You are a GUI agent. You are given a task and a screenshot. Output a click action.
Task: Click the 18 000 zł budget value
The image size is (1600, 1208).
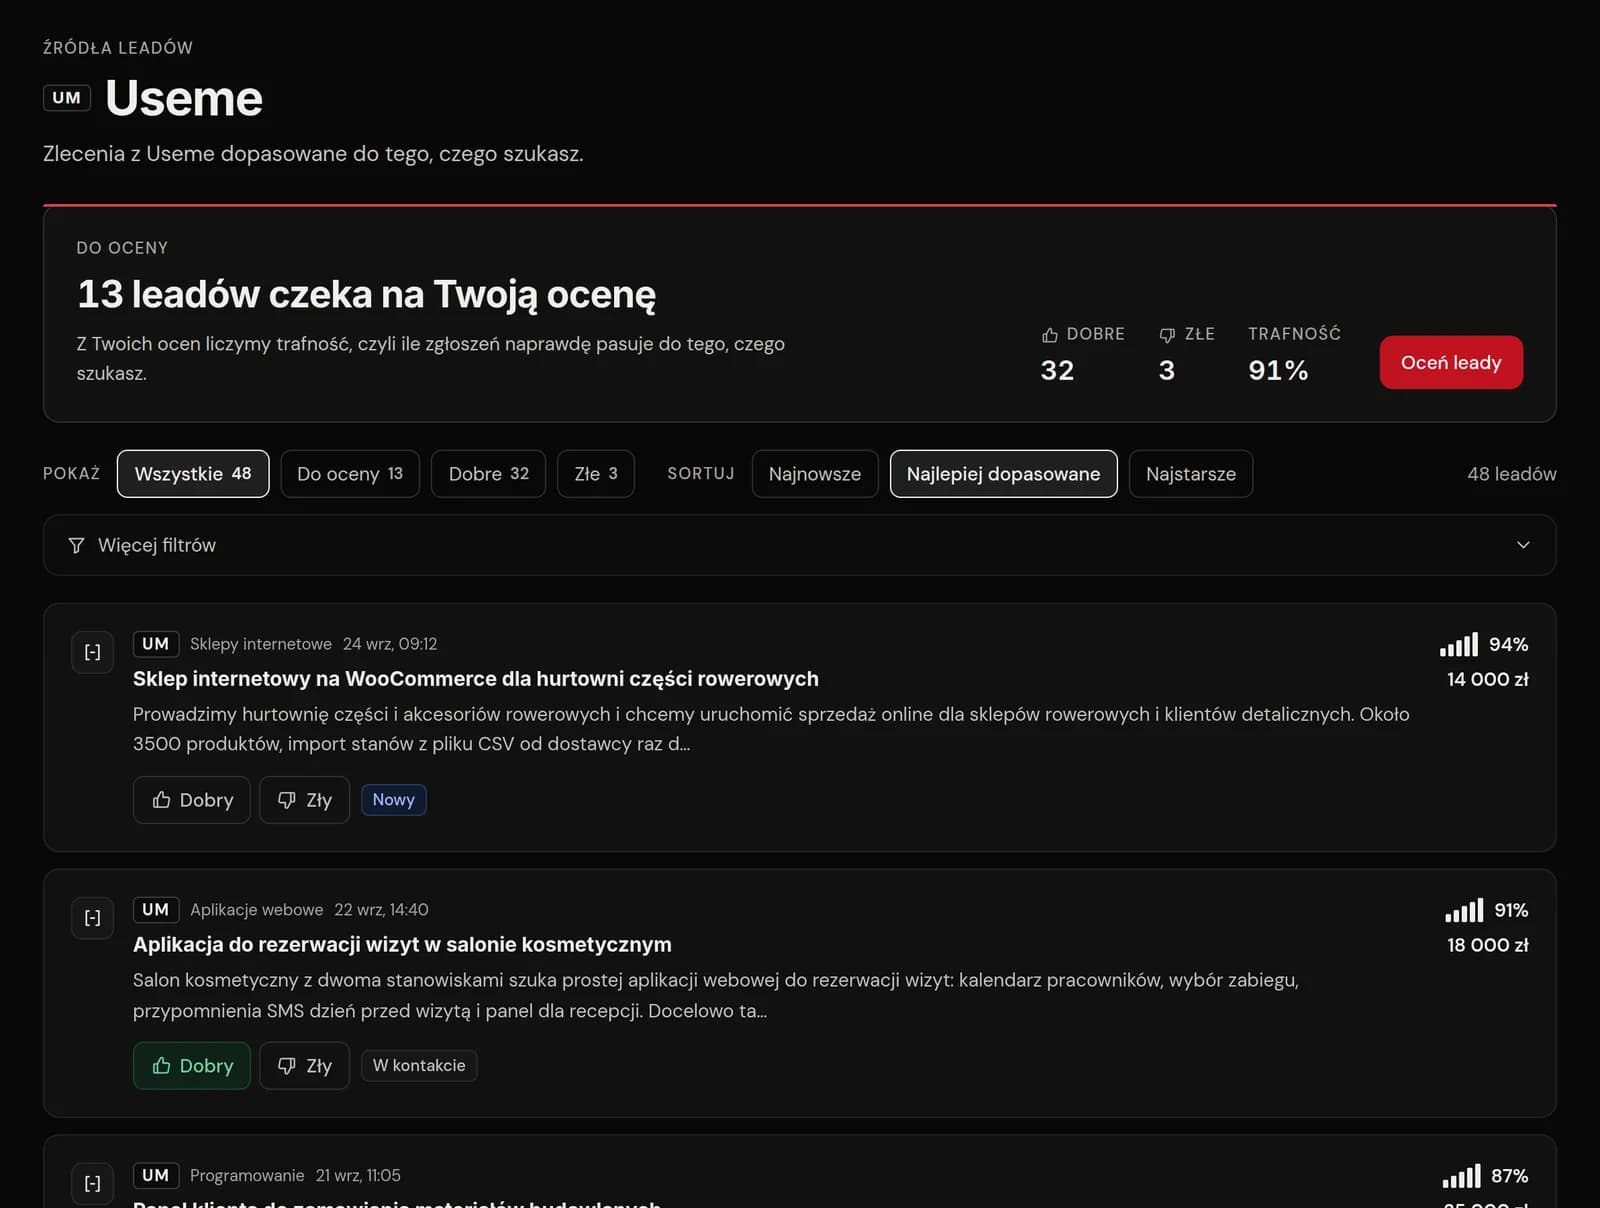[x=1487, y=945]
